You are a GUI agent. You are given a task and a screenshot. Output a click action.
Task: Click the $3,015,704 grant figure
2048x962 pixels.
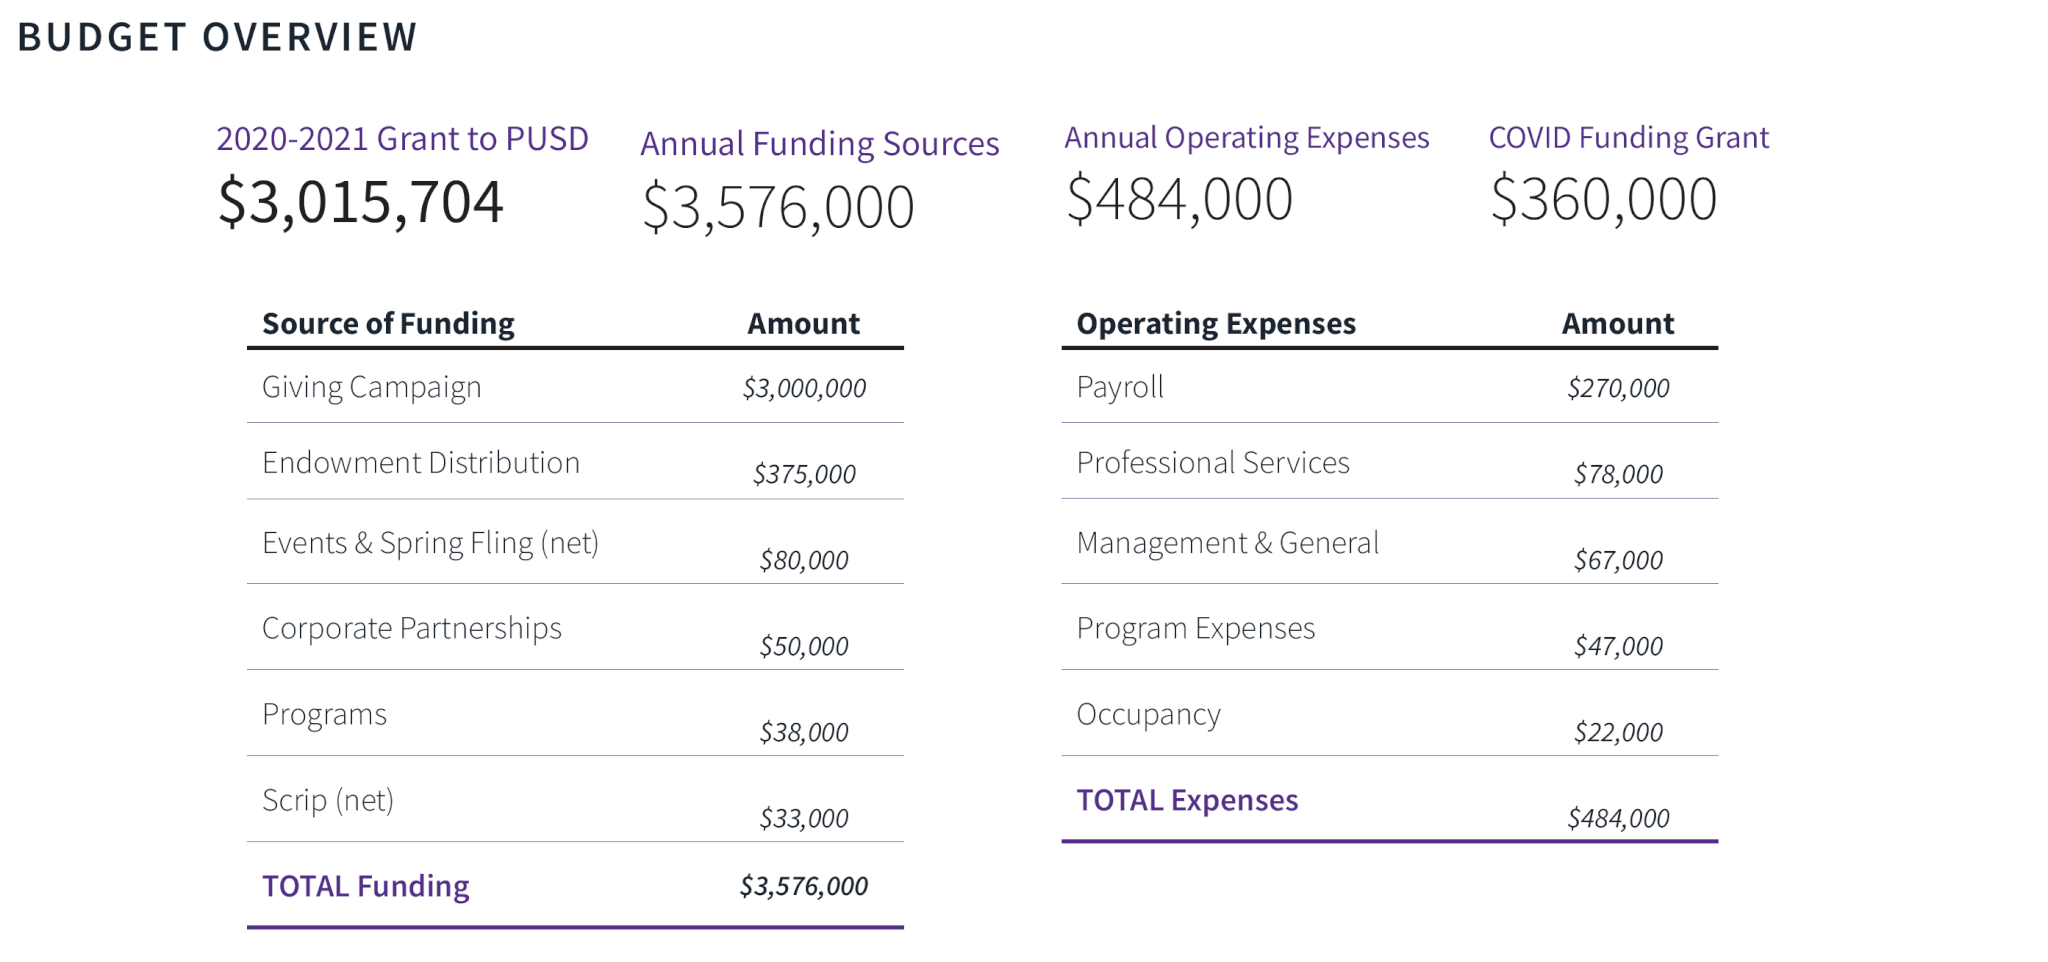point(360,202)
